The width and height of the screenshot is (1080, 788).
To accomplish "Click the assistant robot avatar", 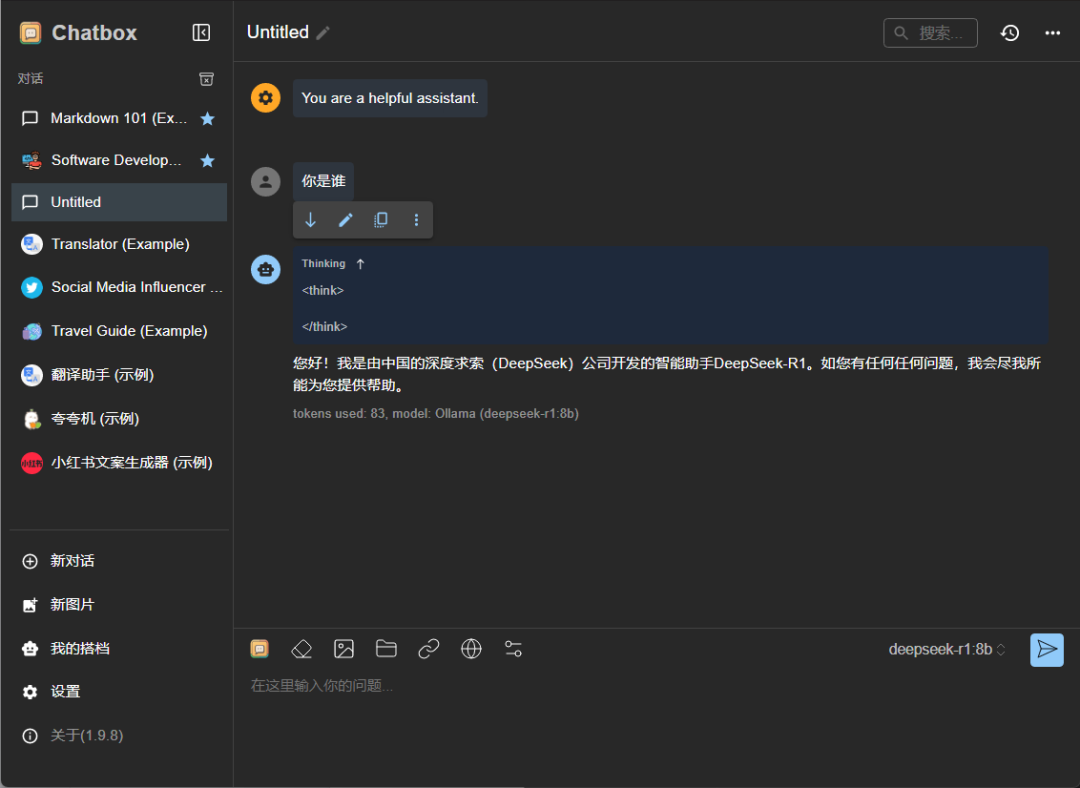I will [x=266, y=269].
